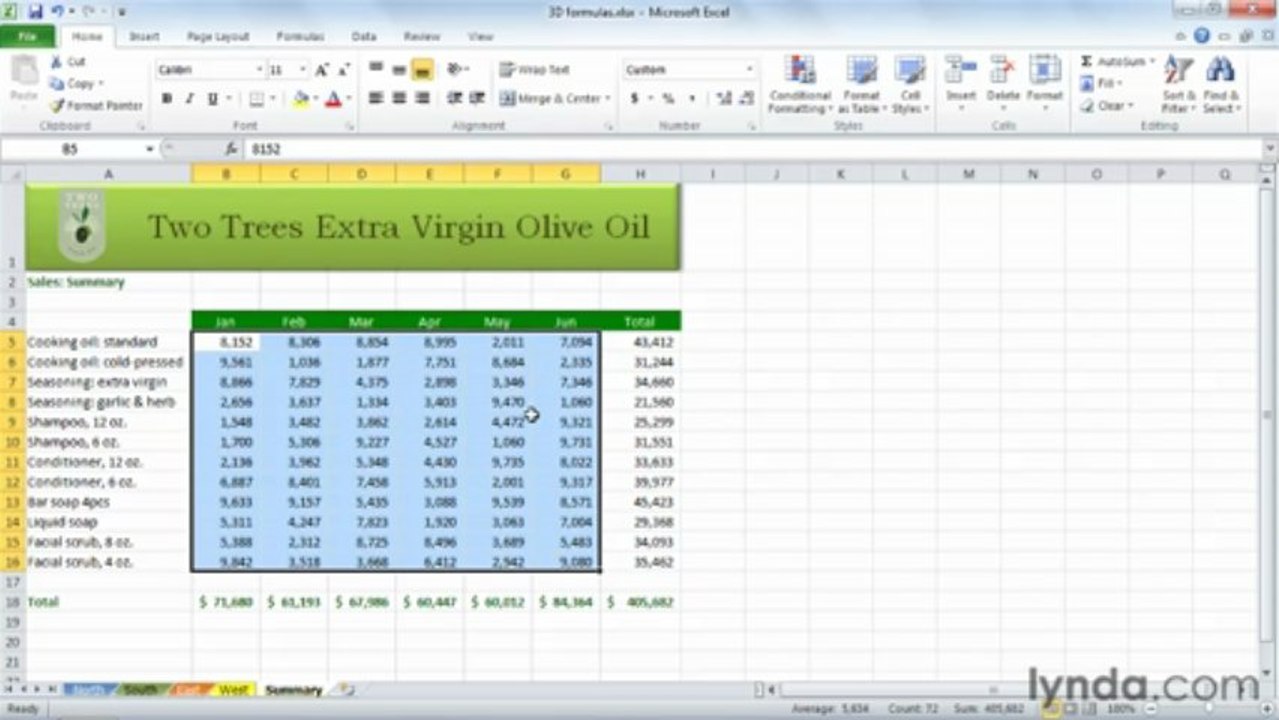Image resolution: width=1279 pixels, height=720 pixels.
Task: Open the Name Box dropdown arrow
Action: pyautogui.click(x=150, y=149)
